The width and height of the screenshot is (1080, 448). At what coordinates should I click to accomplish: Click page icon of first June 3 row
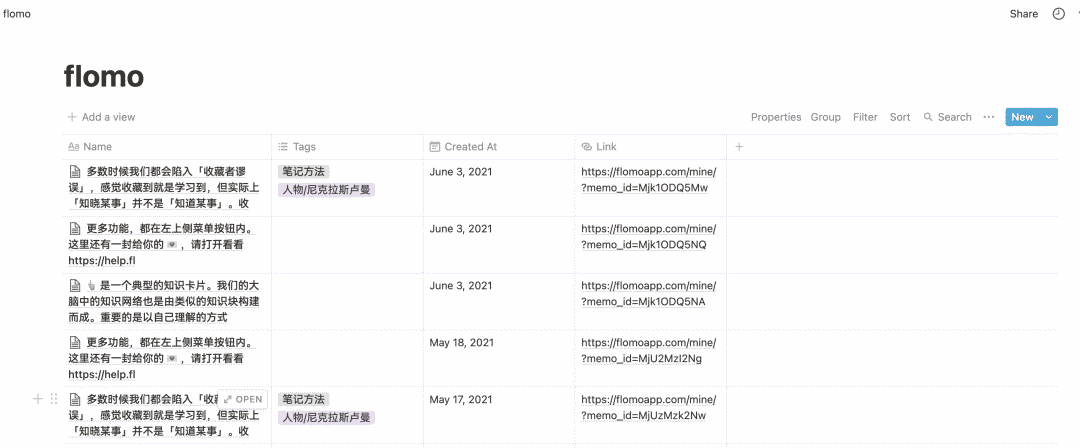[74, 172]
